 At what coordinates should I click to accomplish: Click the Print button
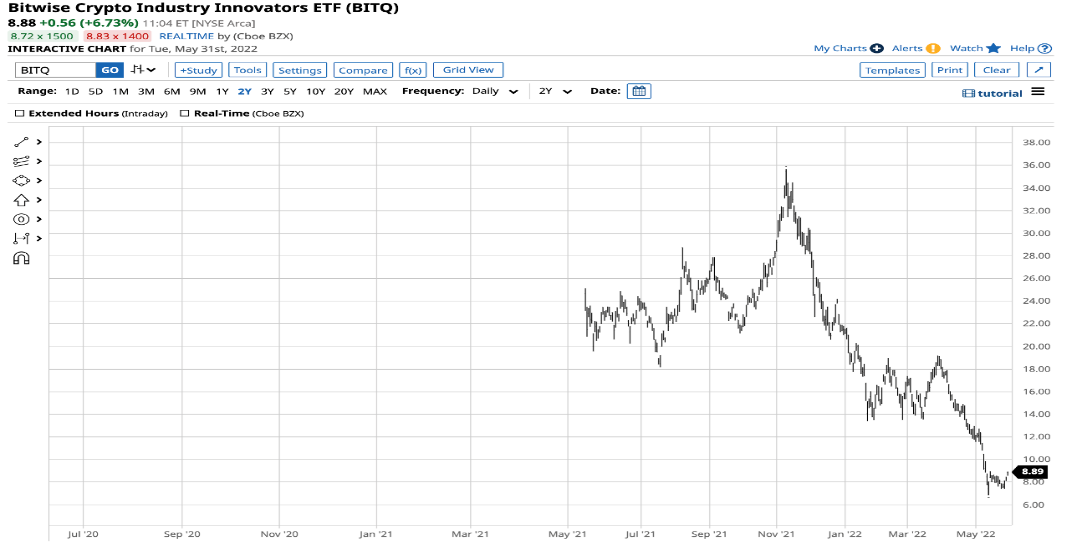(x=950, y=70)
